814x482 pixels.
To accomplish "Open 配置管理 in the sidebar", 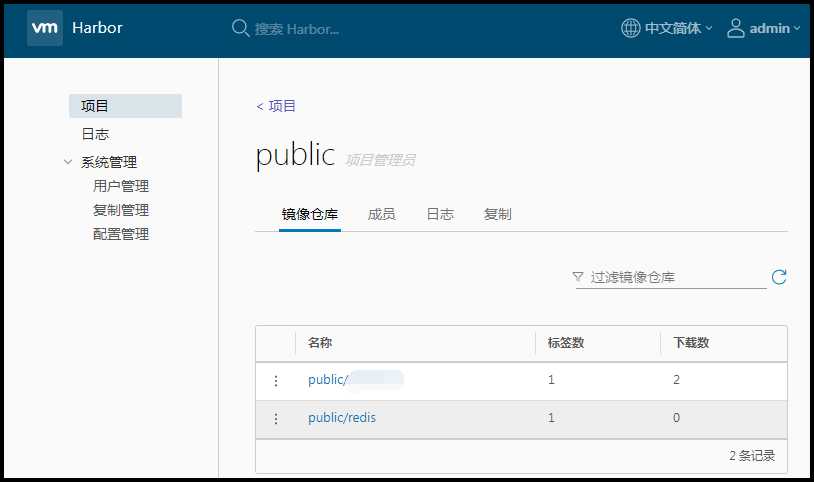I will coord(121,234).
